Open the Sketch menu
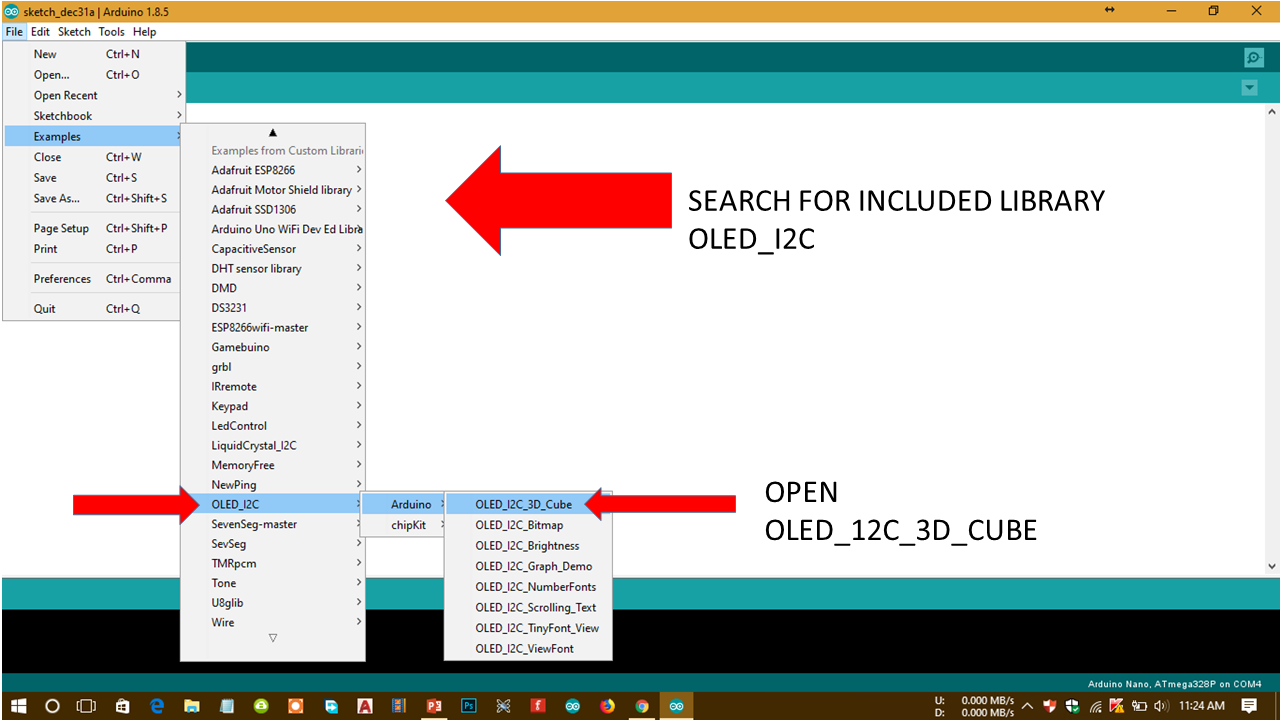1280x720 pixels. coord(74,31)
